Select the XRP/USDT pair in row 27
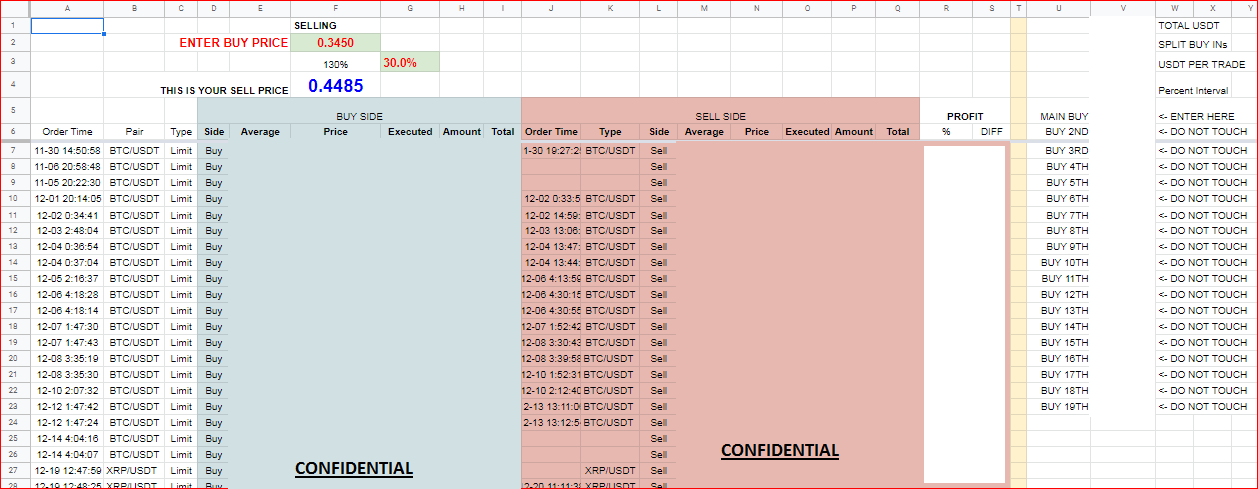Screen dimensions: 1258x489 click(x=134, y=470)
